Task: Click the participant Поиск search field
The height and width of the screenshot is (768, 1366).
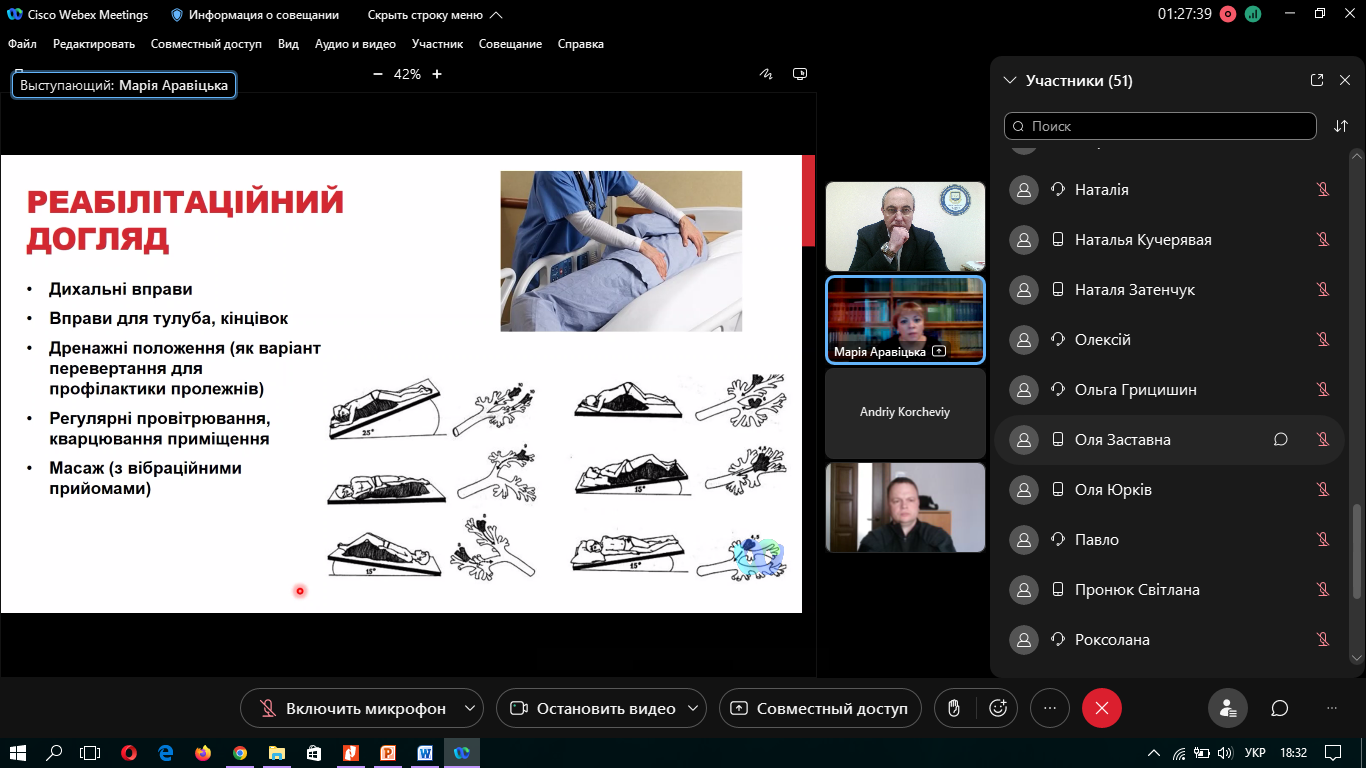Action: 1160,126
